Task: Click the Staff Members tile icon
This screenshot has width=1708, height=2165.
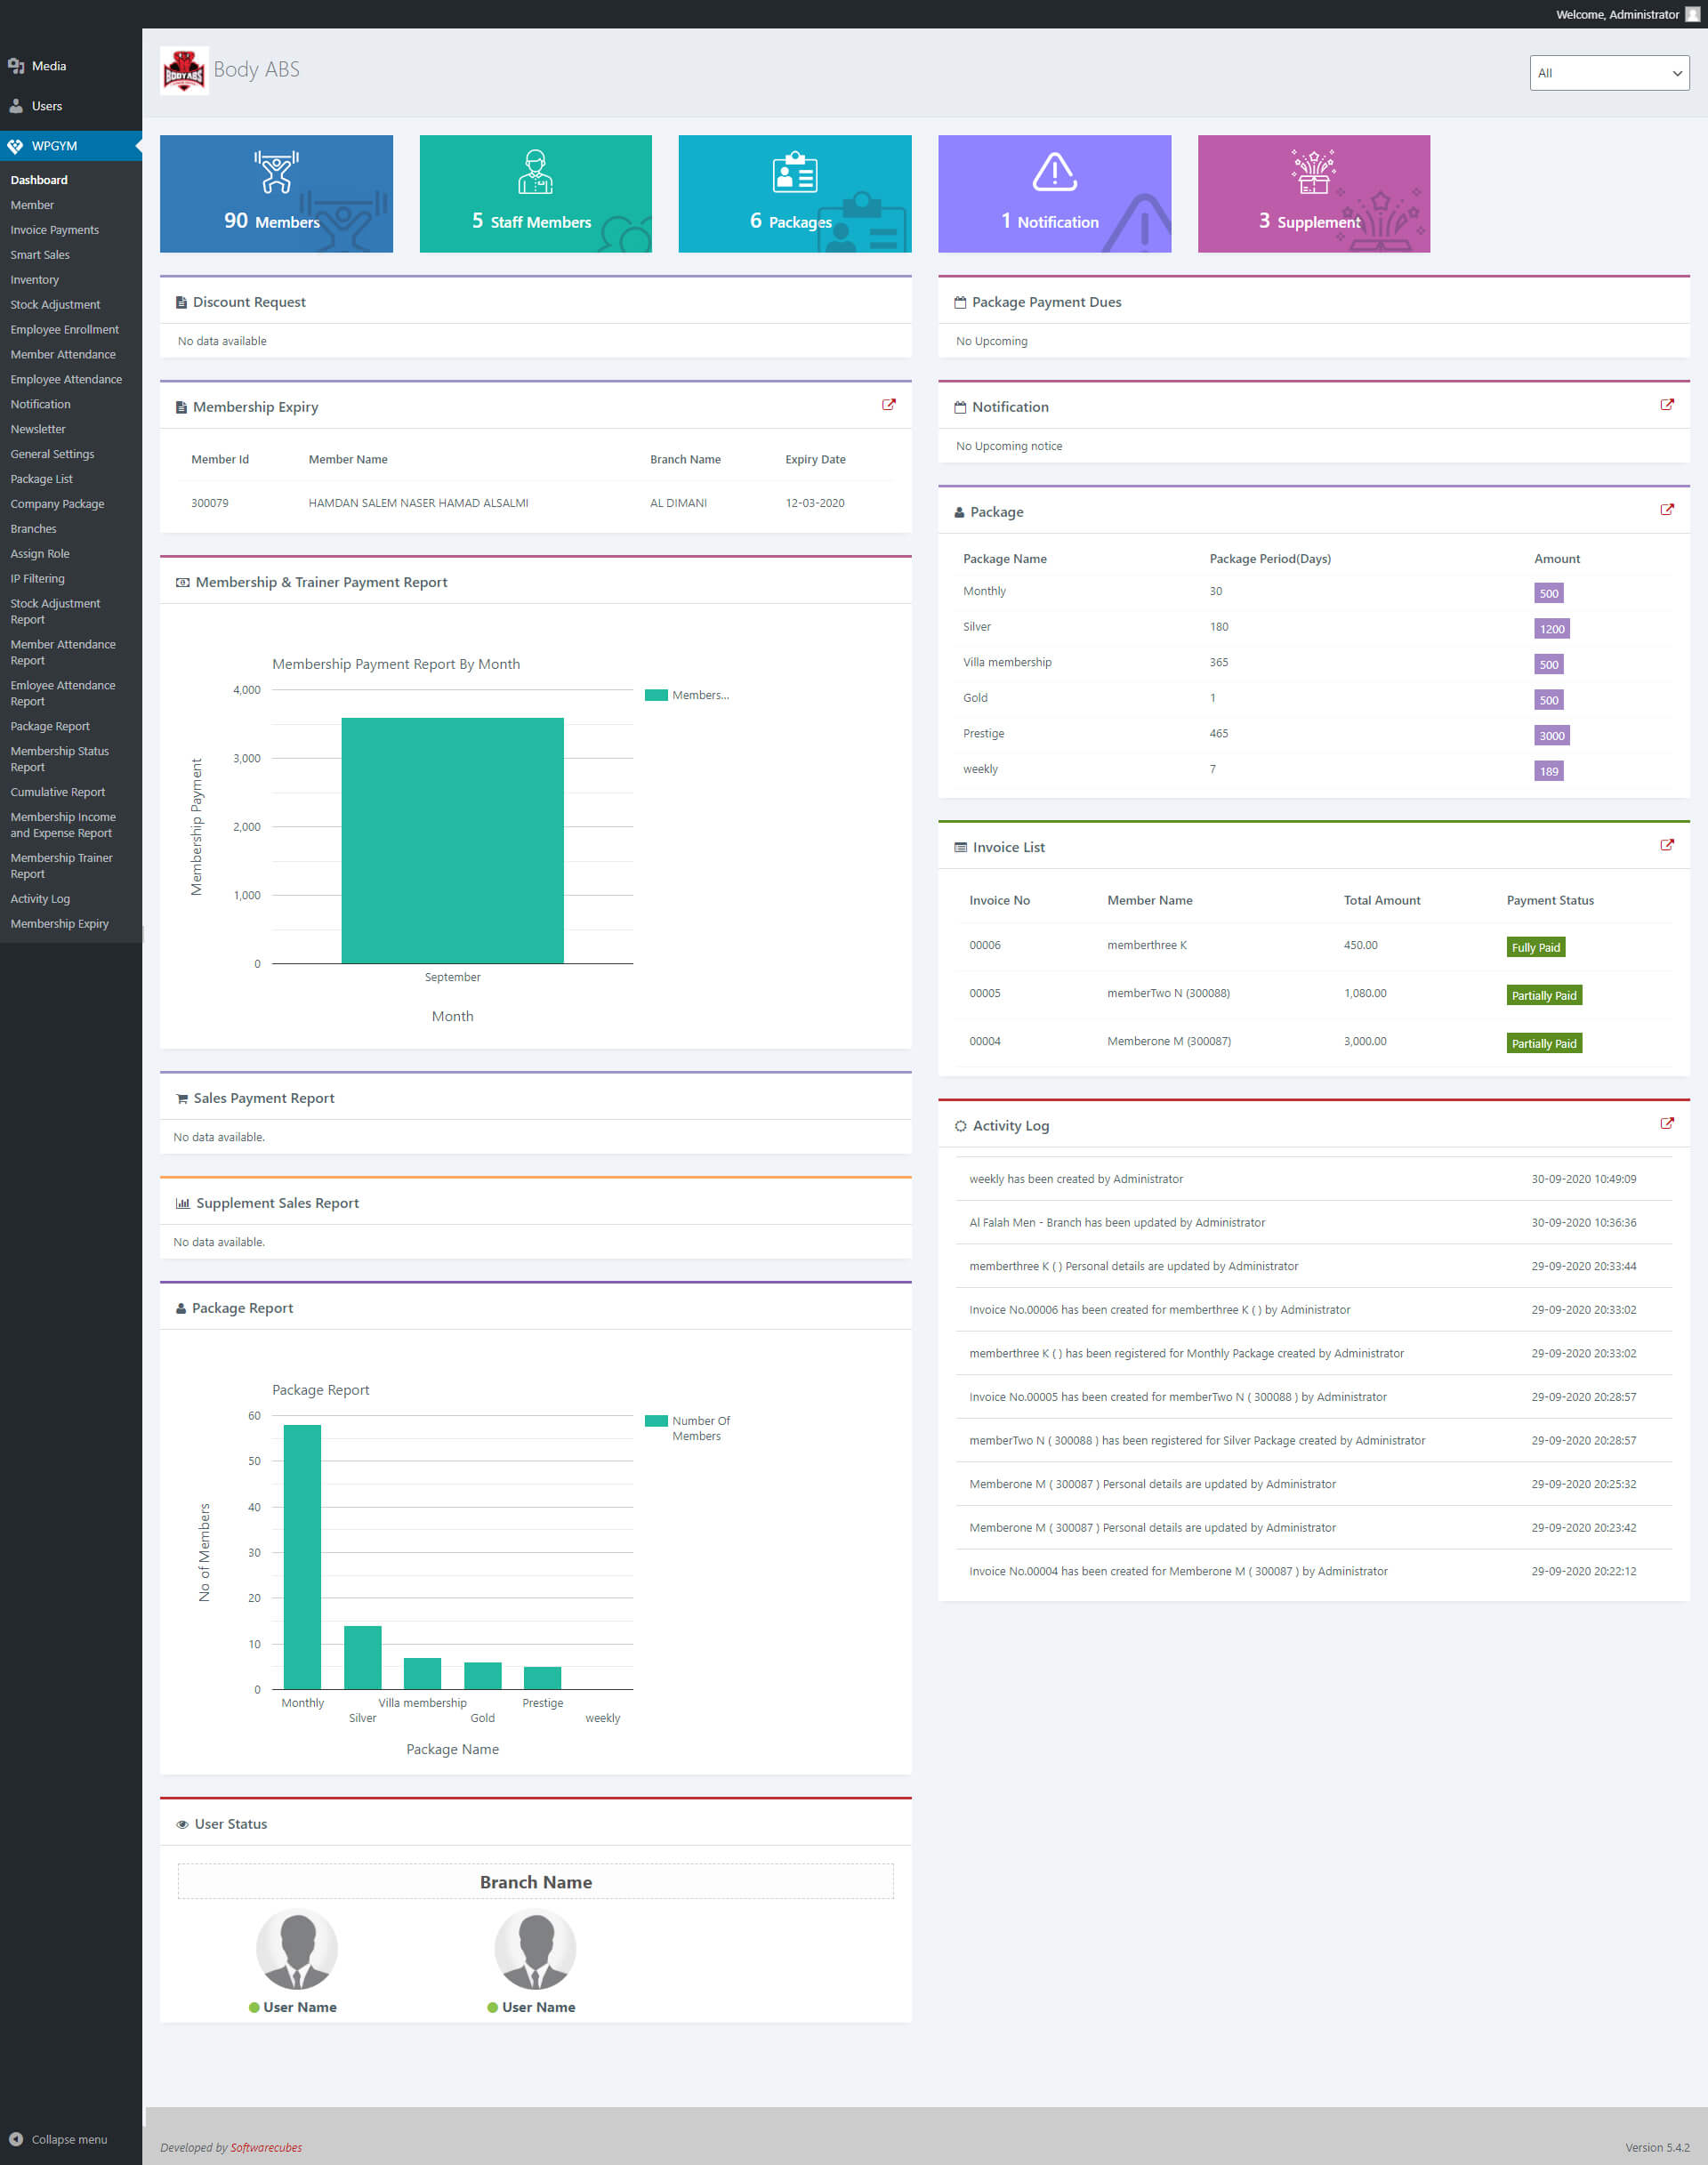Action: (535, 172)
